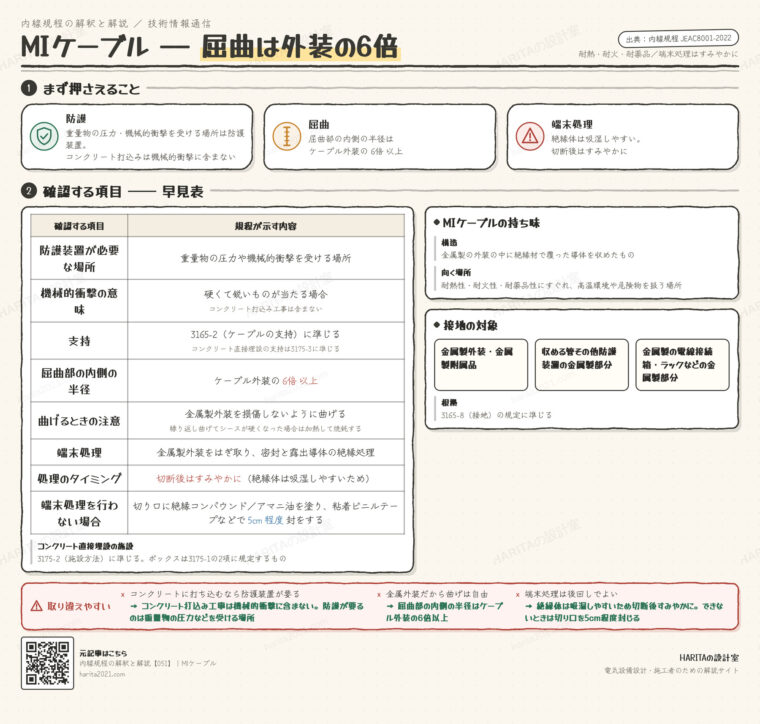Click the red 6倍 以上 value in the table
760x724 pixels.
[x=300, y=381]
